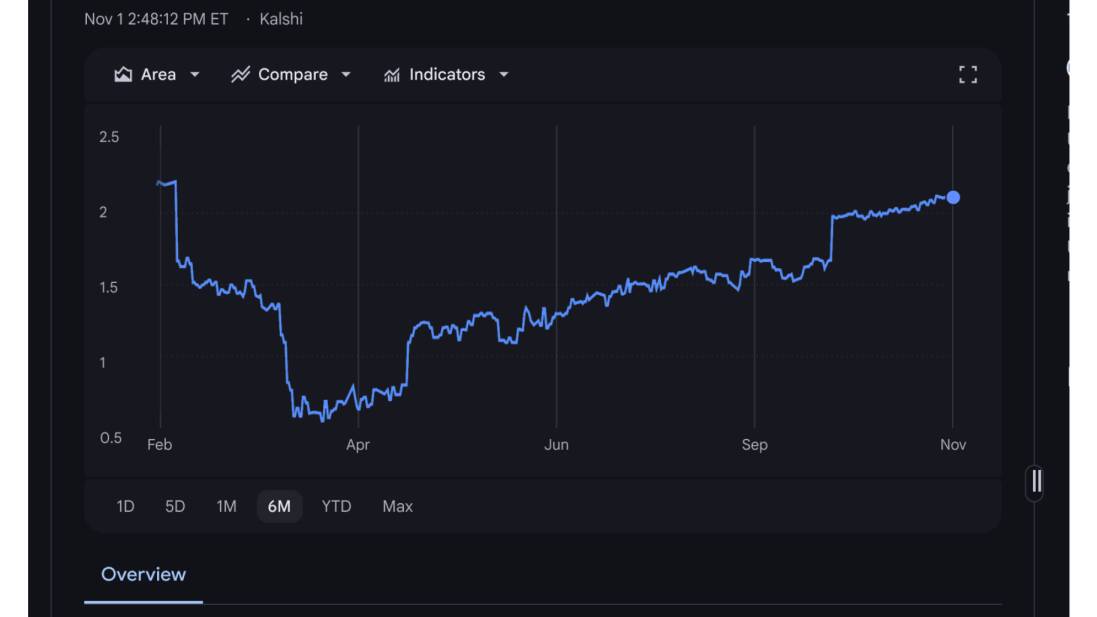
Task: Click the blue endpoint dot on chart
Action: coord(953,197)
